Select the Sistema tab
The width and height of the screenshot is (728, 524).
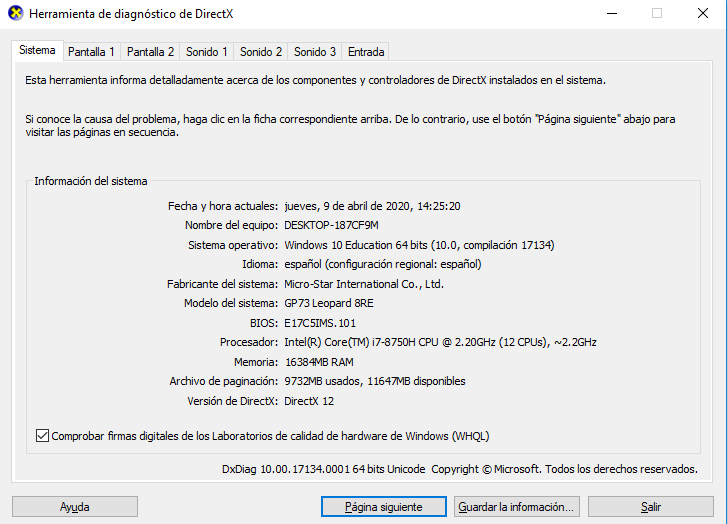(37, 50)
